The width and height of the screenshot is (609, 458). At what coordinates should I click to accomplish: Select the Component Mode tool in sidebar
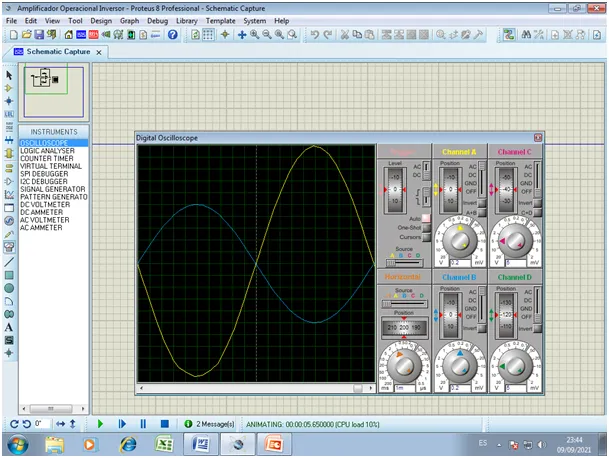(x=9, y=89)
